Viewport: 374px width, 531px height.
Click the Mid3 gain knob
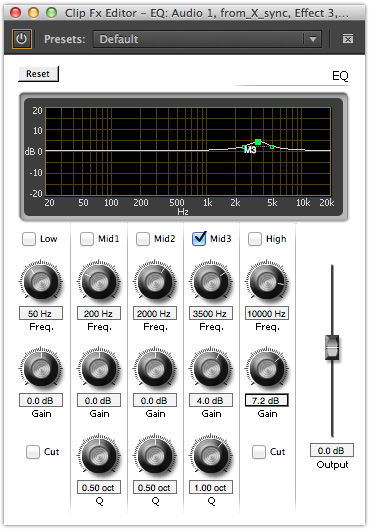pyautogui.click(x=211, y=368)
